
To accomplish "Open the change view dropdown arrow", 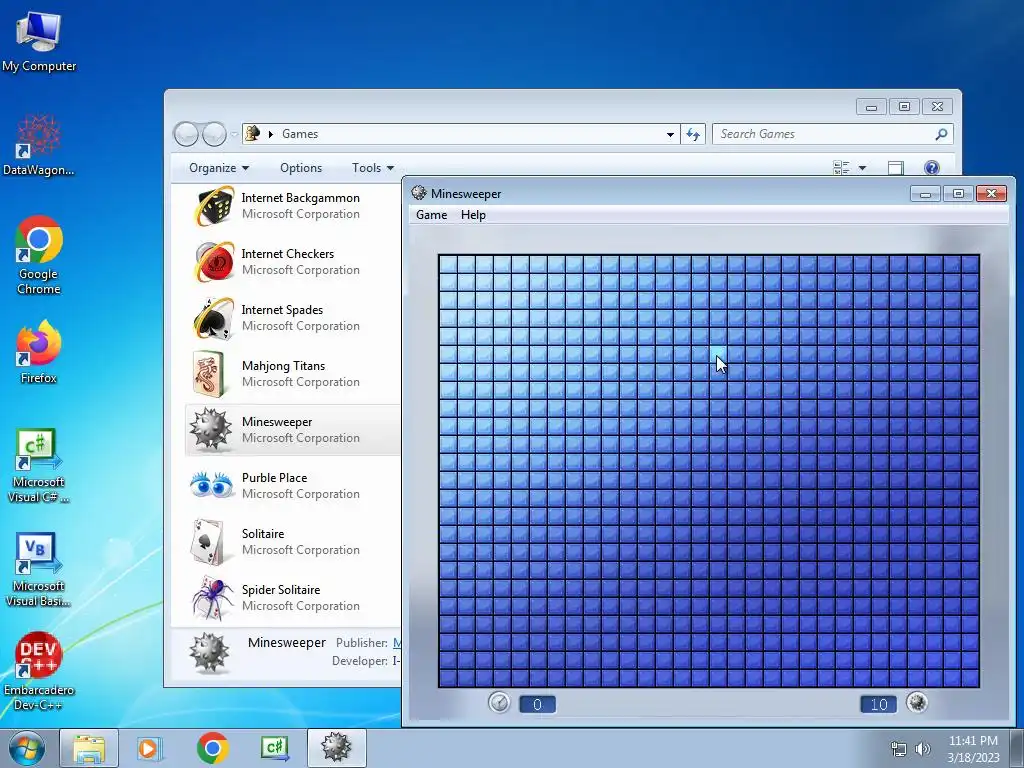I will coord(862,168).
